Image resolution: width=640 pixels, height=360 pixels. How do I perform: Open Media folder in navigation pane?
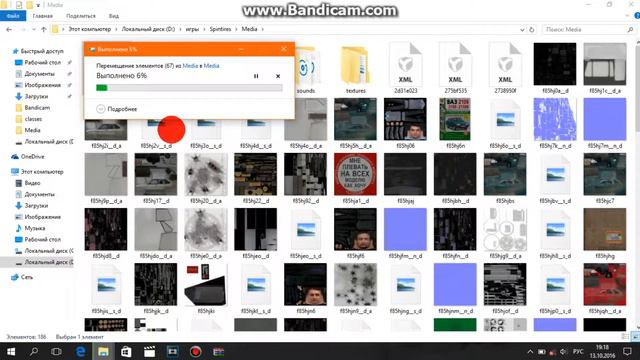pyautogui.click(x=32, y=130)
